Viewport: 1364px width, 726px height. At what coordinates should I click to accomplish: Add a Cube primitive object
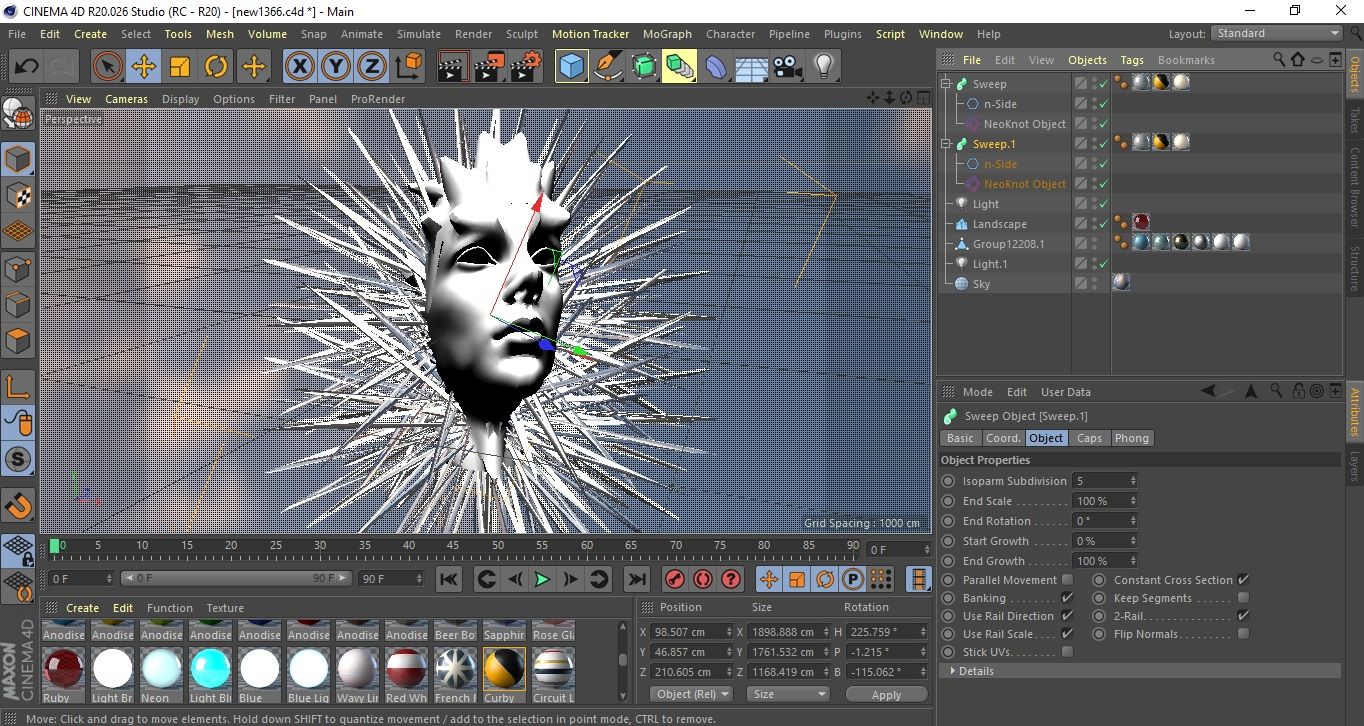(572, 67)
